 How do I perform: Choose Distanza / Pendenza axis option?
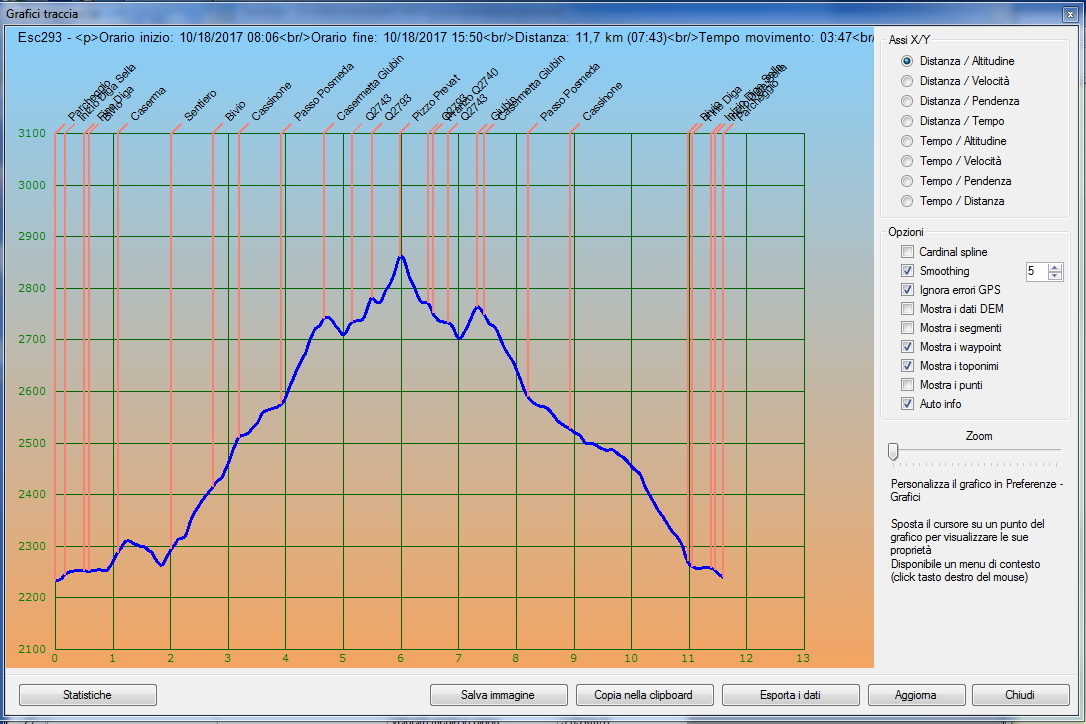coord(907,101)
